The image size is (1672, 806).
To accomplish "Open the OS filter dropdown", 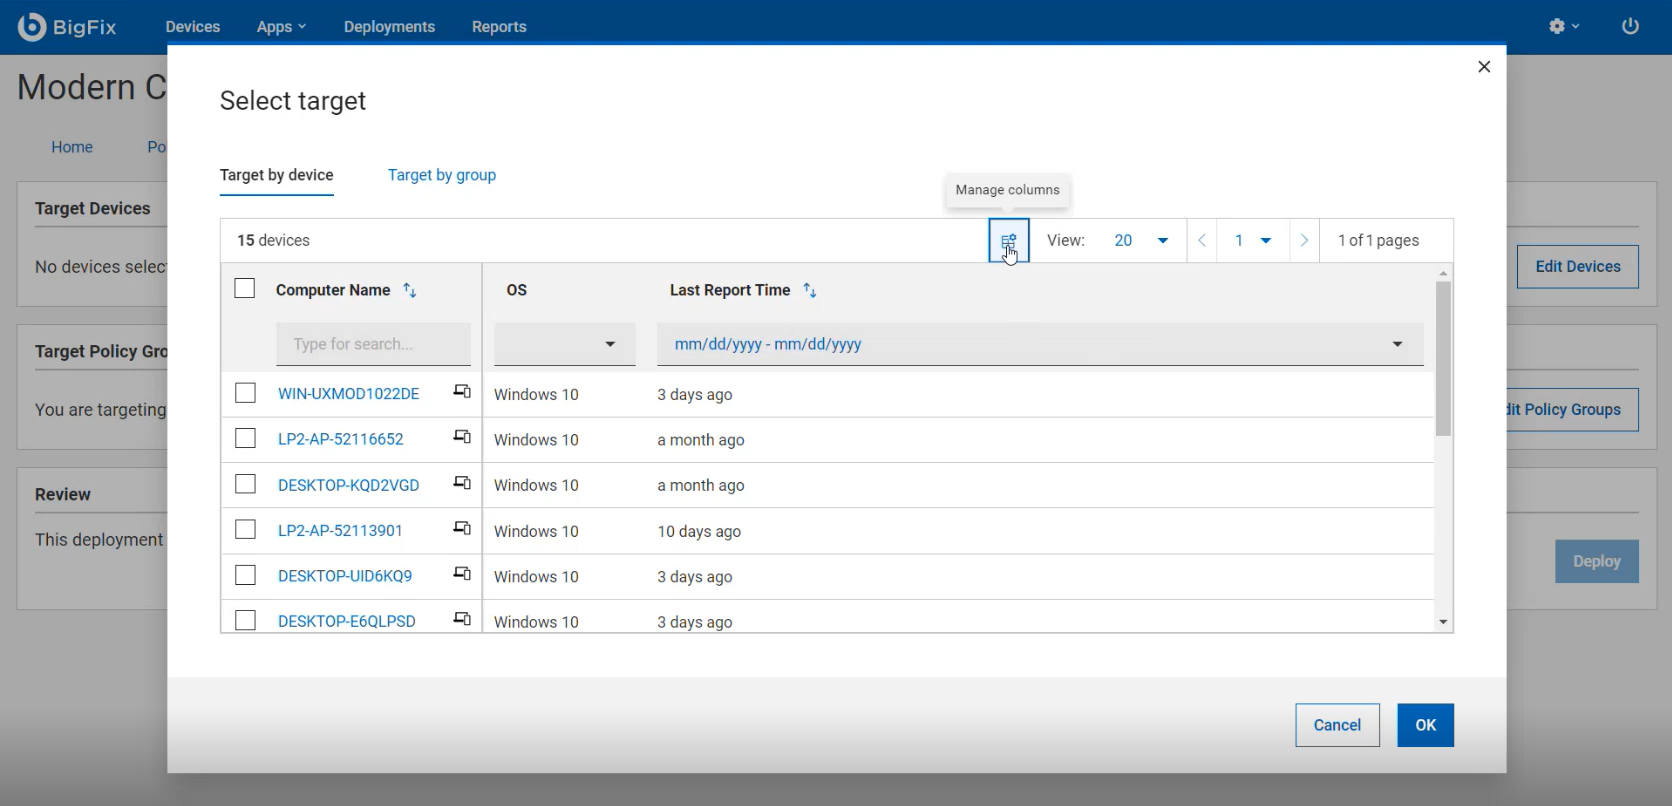I will [x=565, y=344].
